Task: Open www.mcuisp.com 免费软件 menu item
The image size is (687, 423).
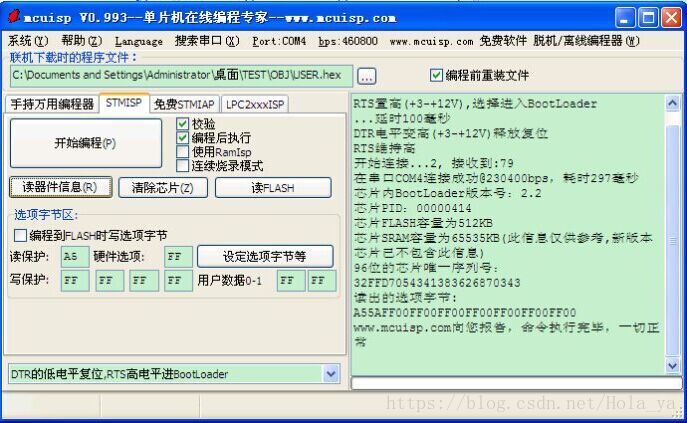Action: point(458,41)
